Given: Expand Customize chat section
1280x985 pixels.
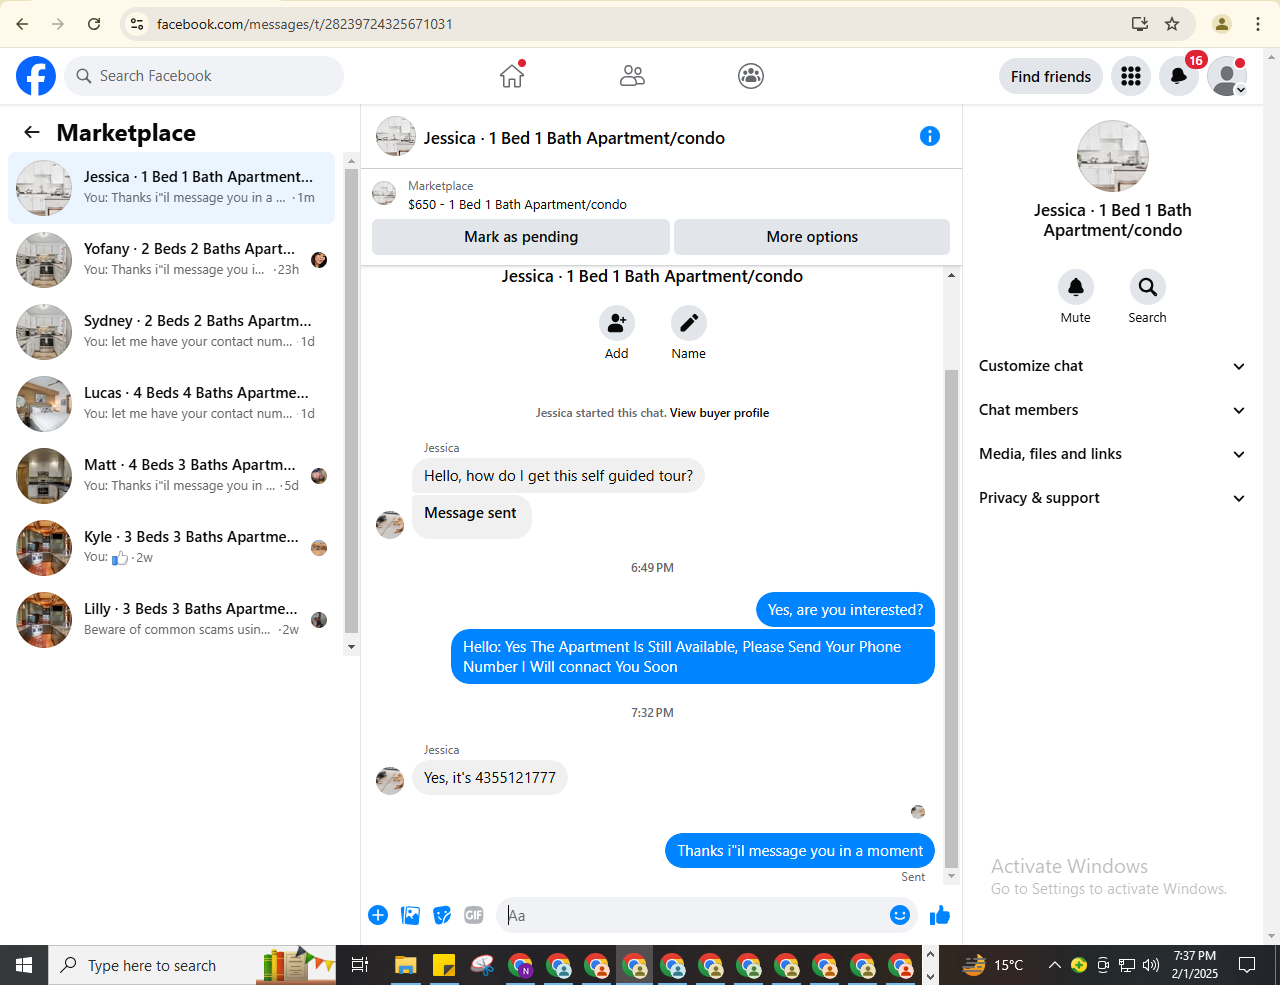Looking at the screenshot, I should click(x=1112, y=366).
